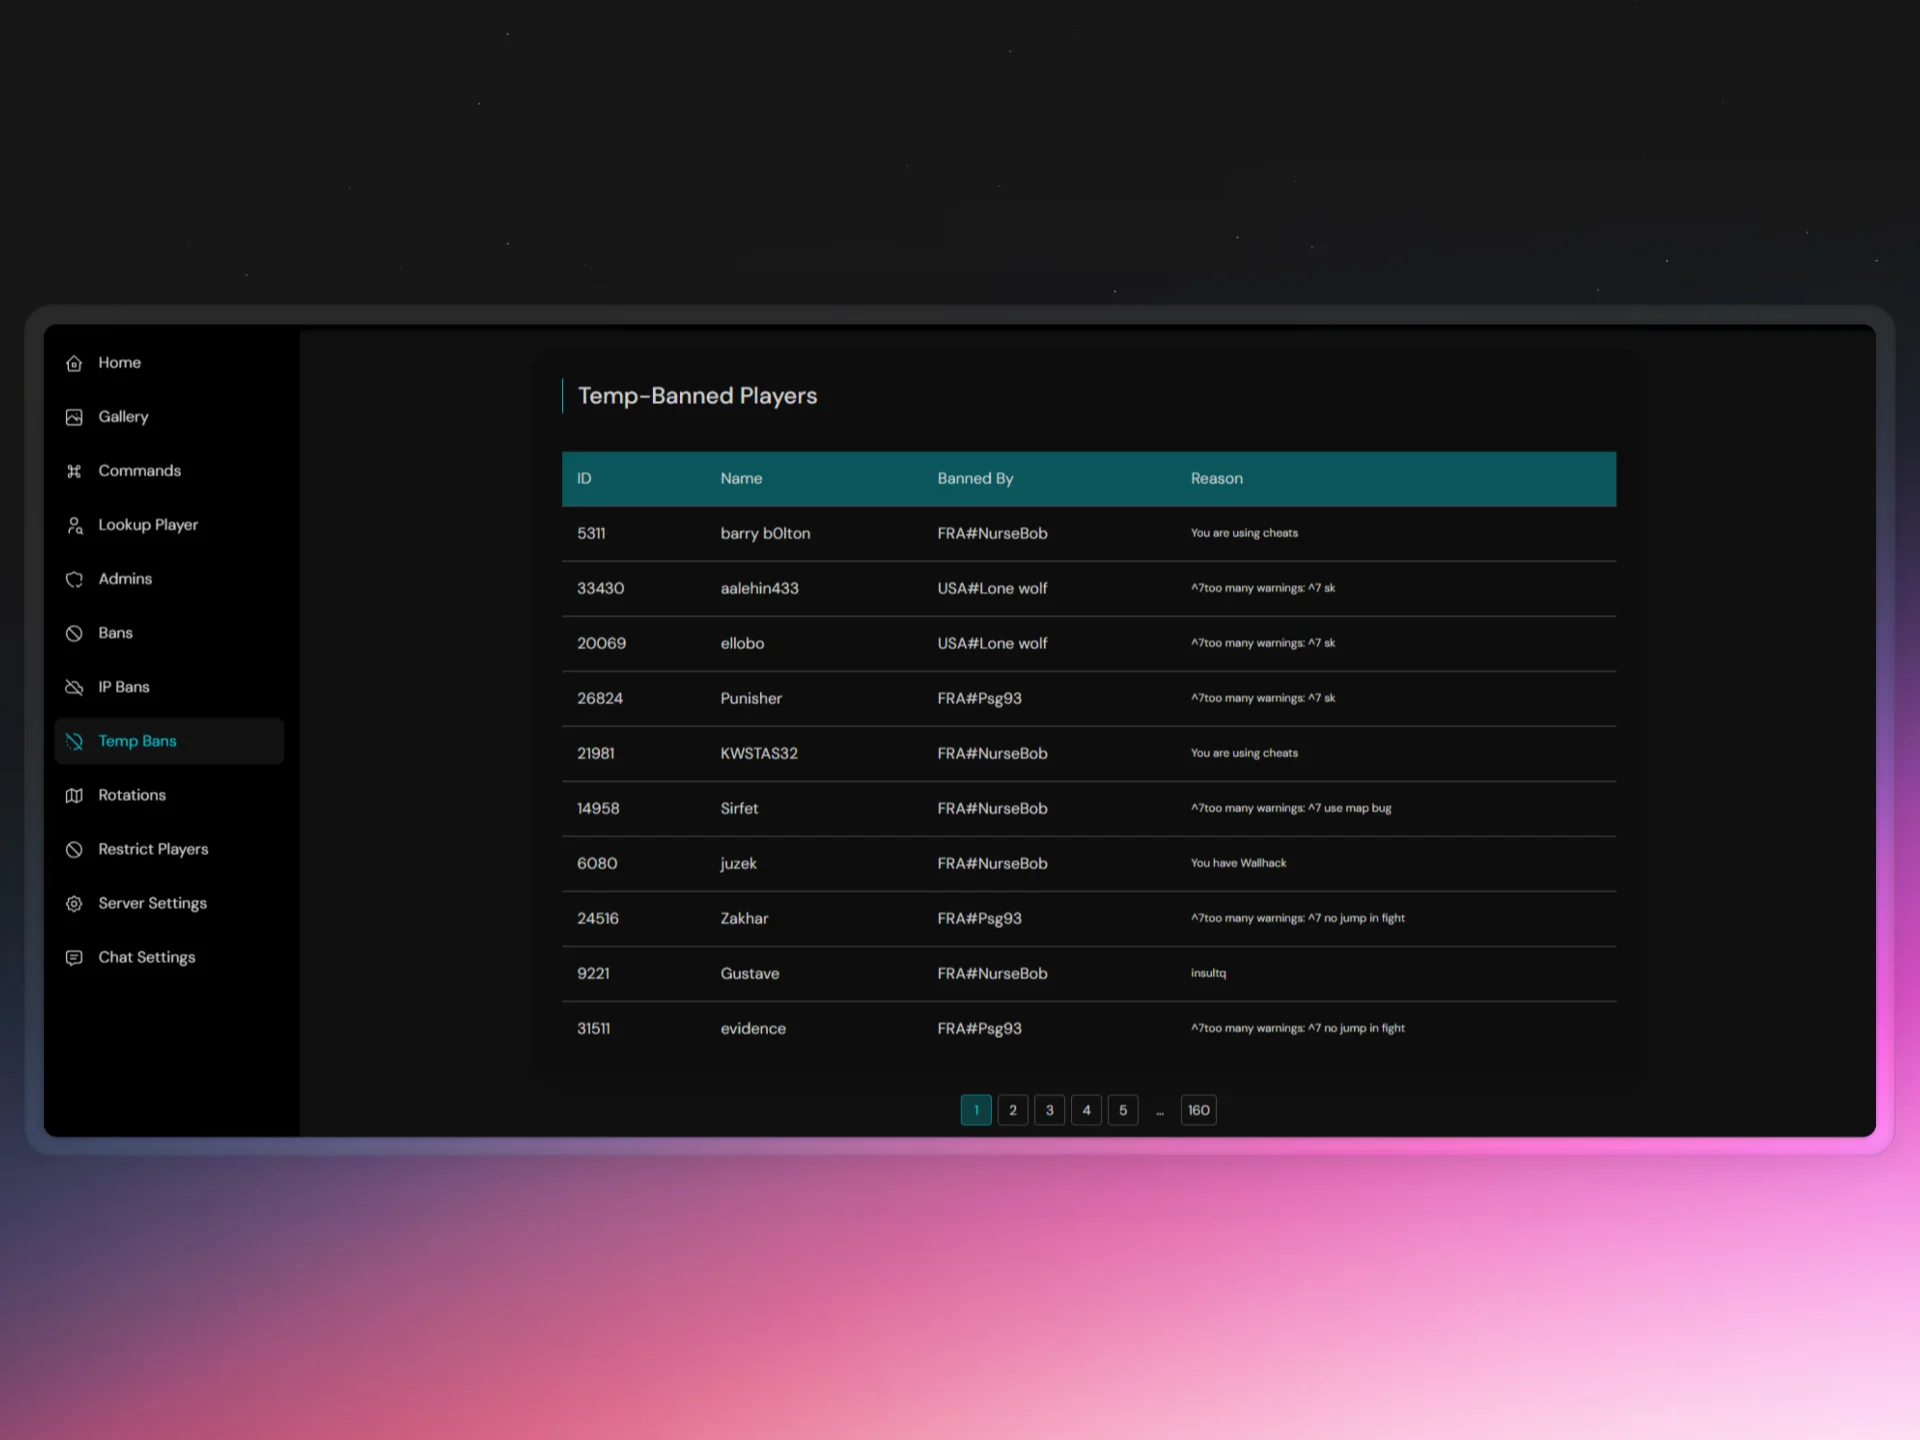Click the Server Settings gear icon
The image size is (1920, 1440).
click(74, 903)
